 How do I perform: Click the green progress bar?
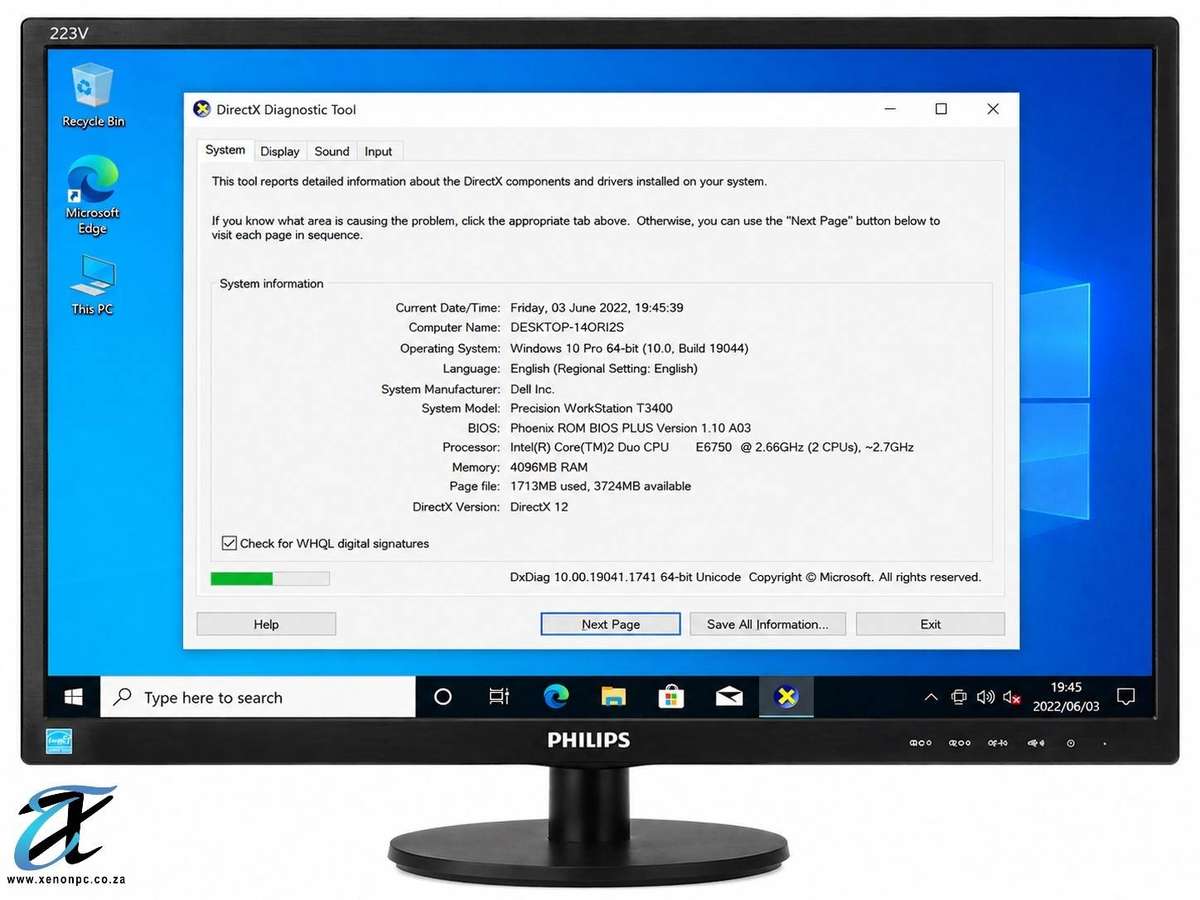pos(270,578)
